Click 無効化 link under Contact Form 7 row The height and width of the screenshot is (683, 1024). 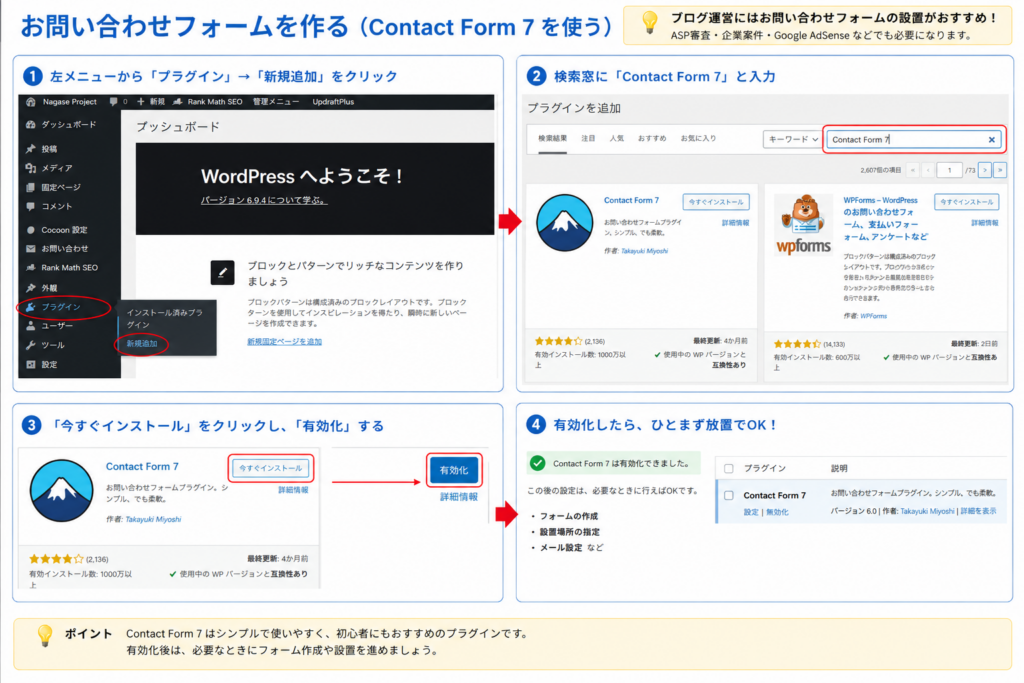(x=777, y=512)
